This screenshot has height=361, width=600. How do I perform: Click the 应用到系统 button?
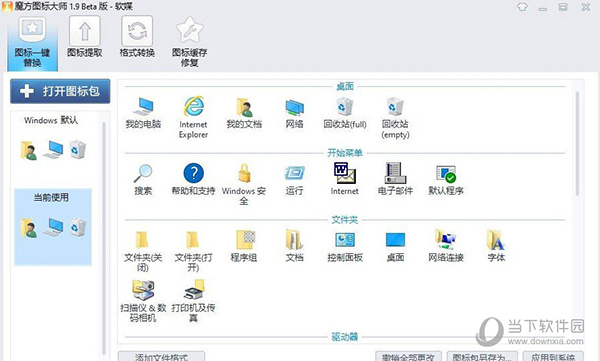click(x=553, y=356)
